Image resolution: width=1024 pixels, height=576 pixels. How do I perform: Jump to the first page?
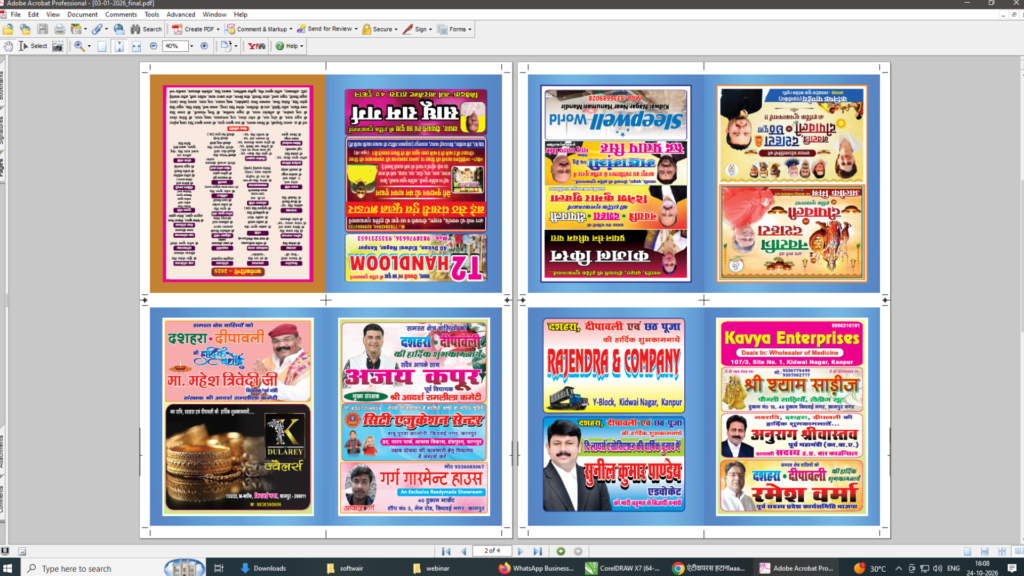click(446, 552)
